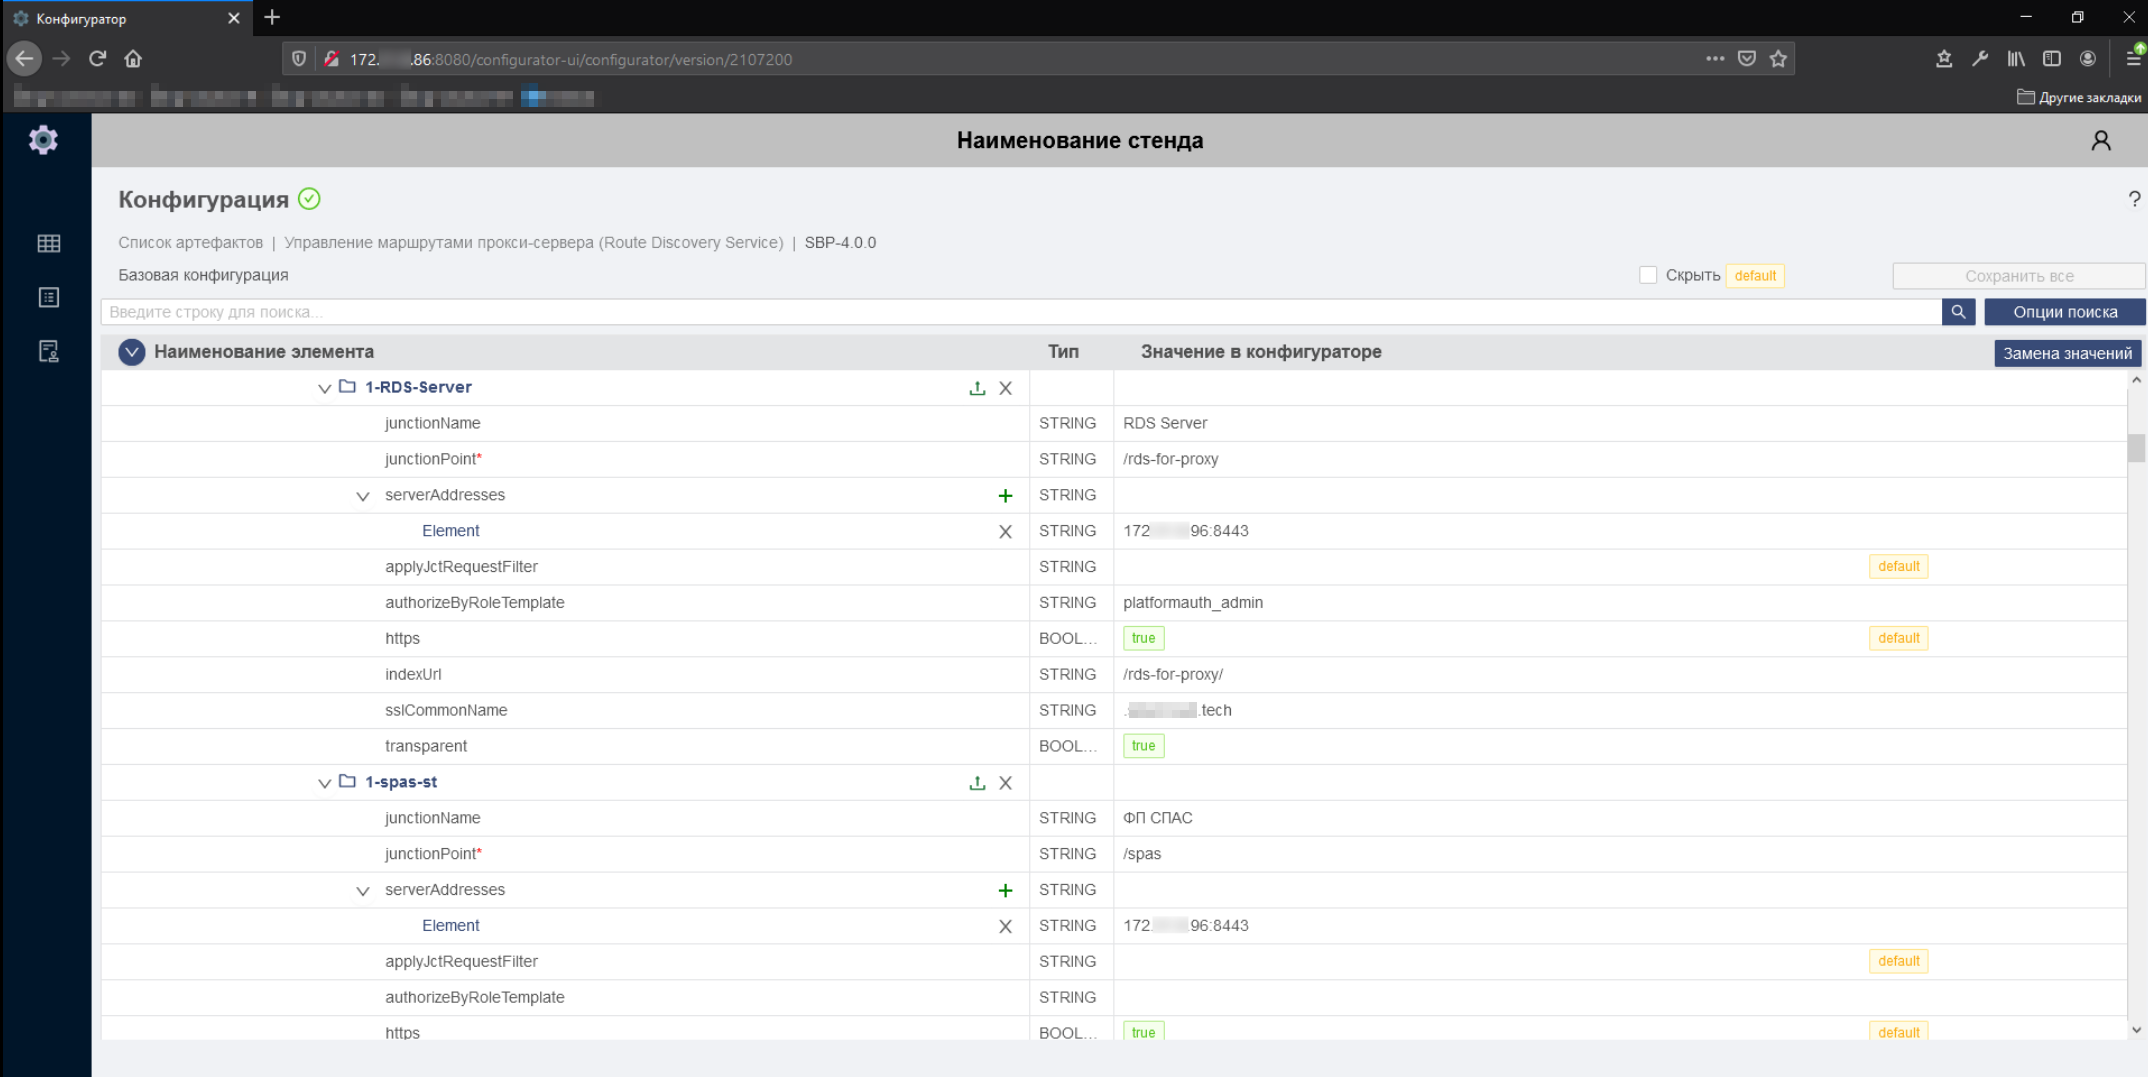Focus the search string input field
The image size is (2148, 1077).
1020,312
